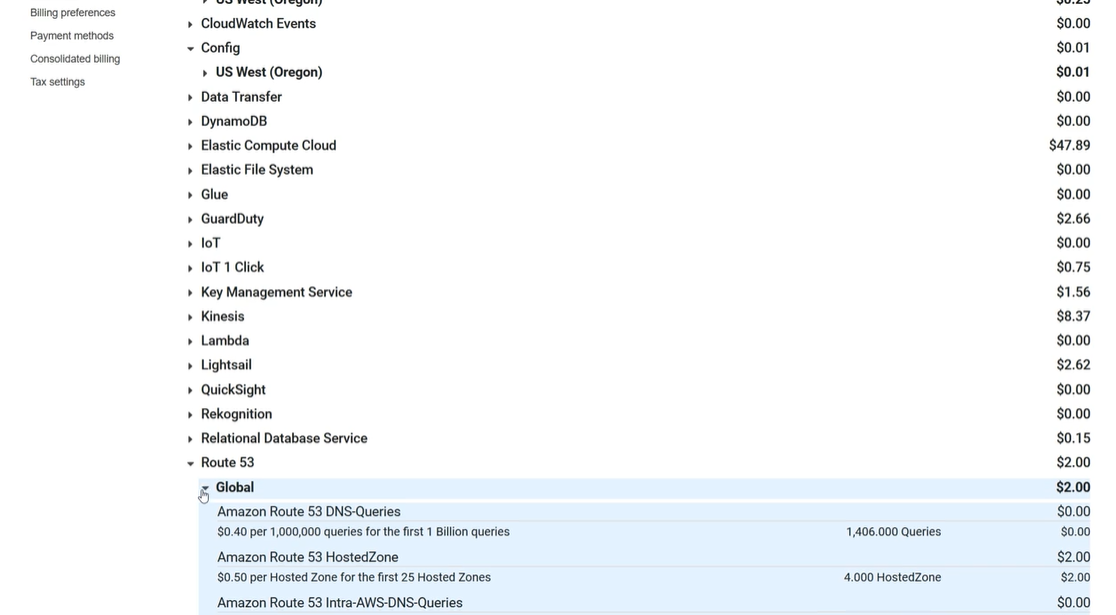Select the Route 53 service label

point(227,463)
